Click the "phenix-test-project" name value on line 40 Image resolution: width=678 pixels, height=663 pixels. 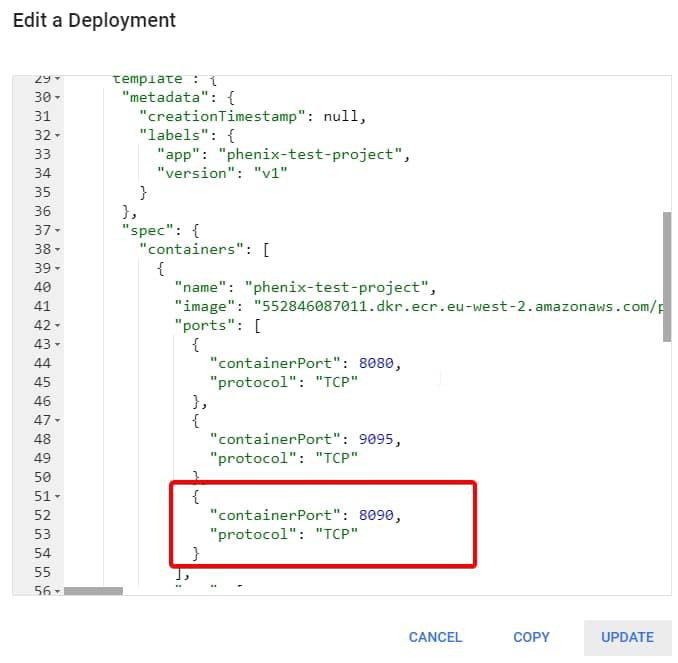tap(336, 288)
